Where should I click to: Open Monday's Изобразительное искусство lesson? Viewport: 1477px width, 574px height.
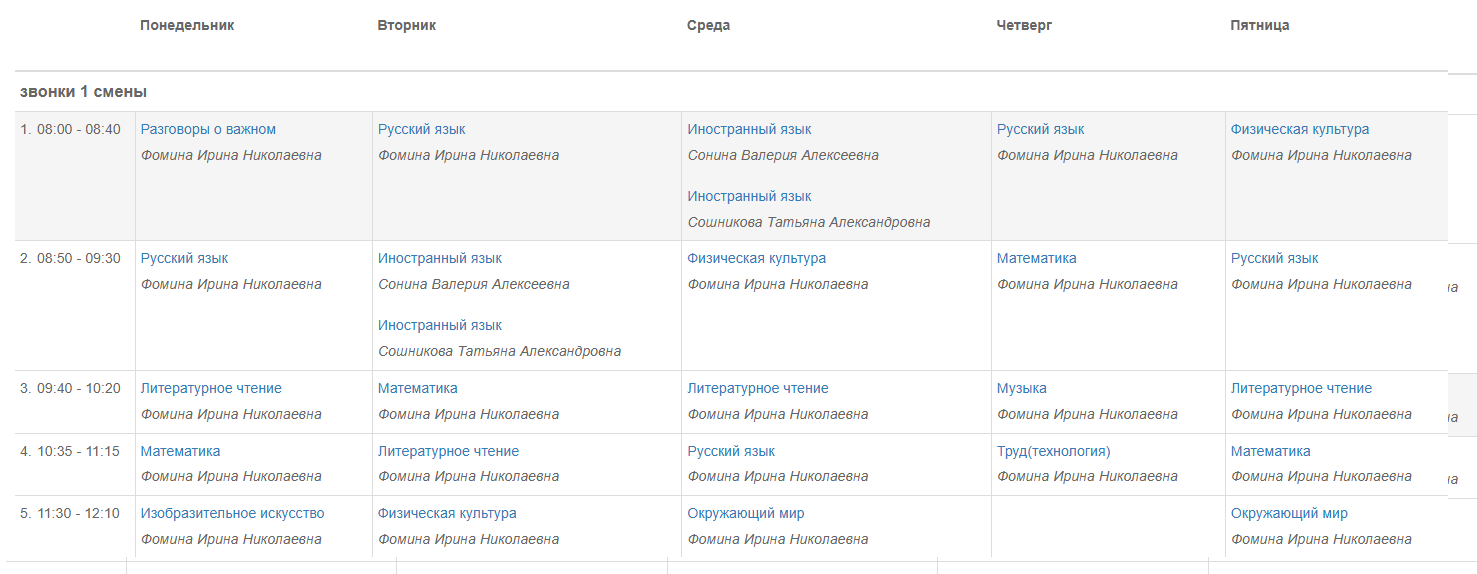coord(232,513)
